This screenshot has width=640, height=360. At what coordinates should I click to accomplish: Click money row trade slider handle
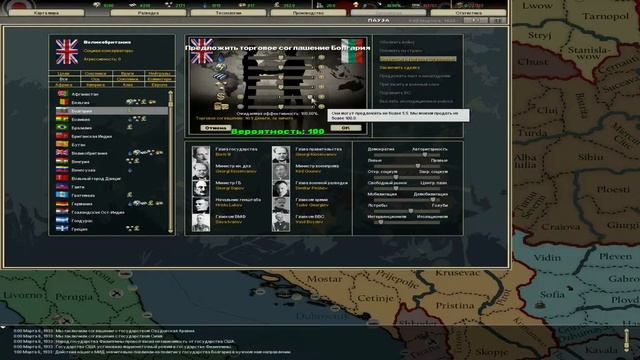point(311,97)
